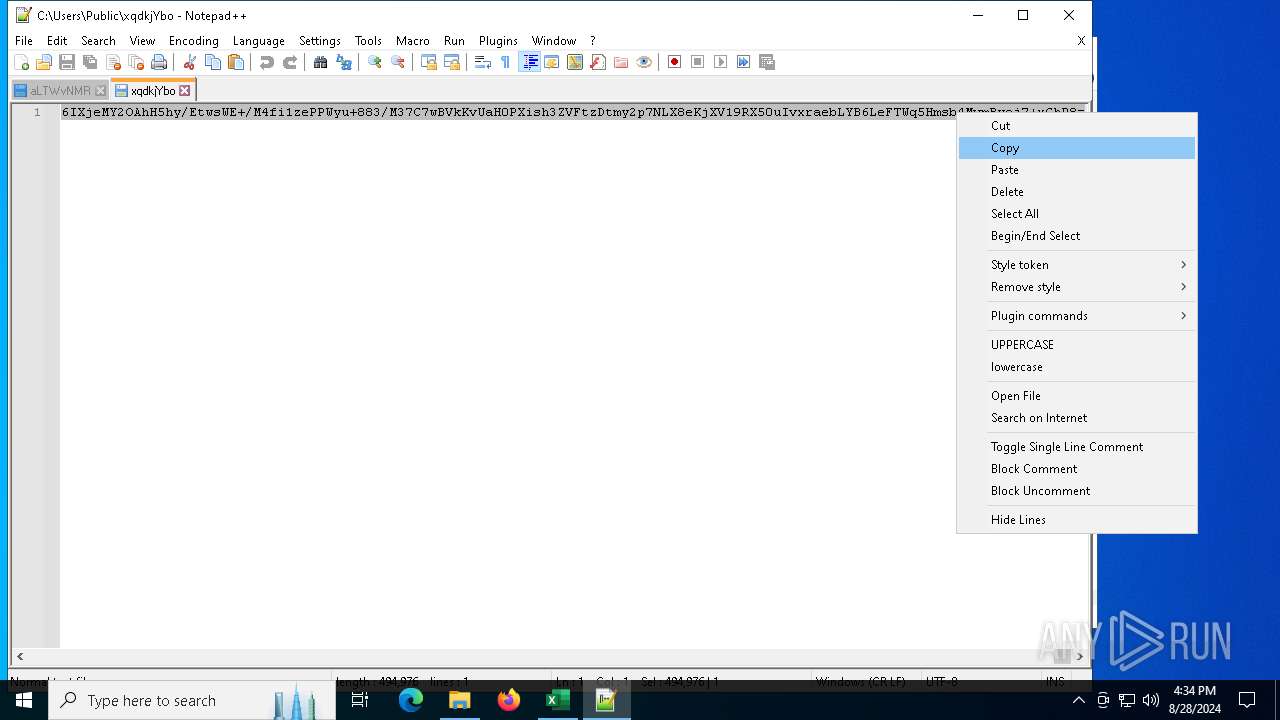This screenshot has width=1280, height=720.
Task: Close the xqdkjYbo tab
Action: pyautogui.click(x=184, y=91)
